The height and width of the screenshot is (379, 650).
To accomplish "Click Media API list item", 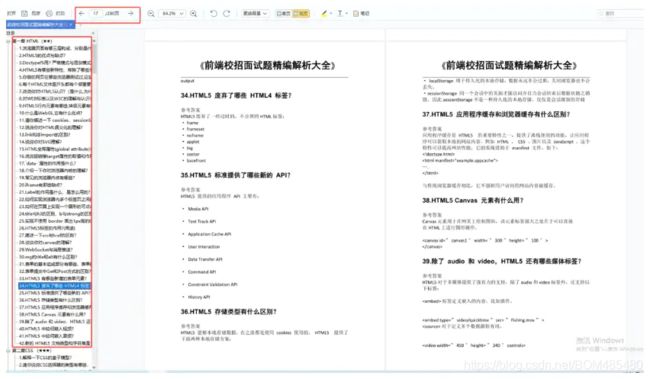I will (x=198, y=209).
